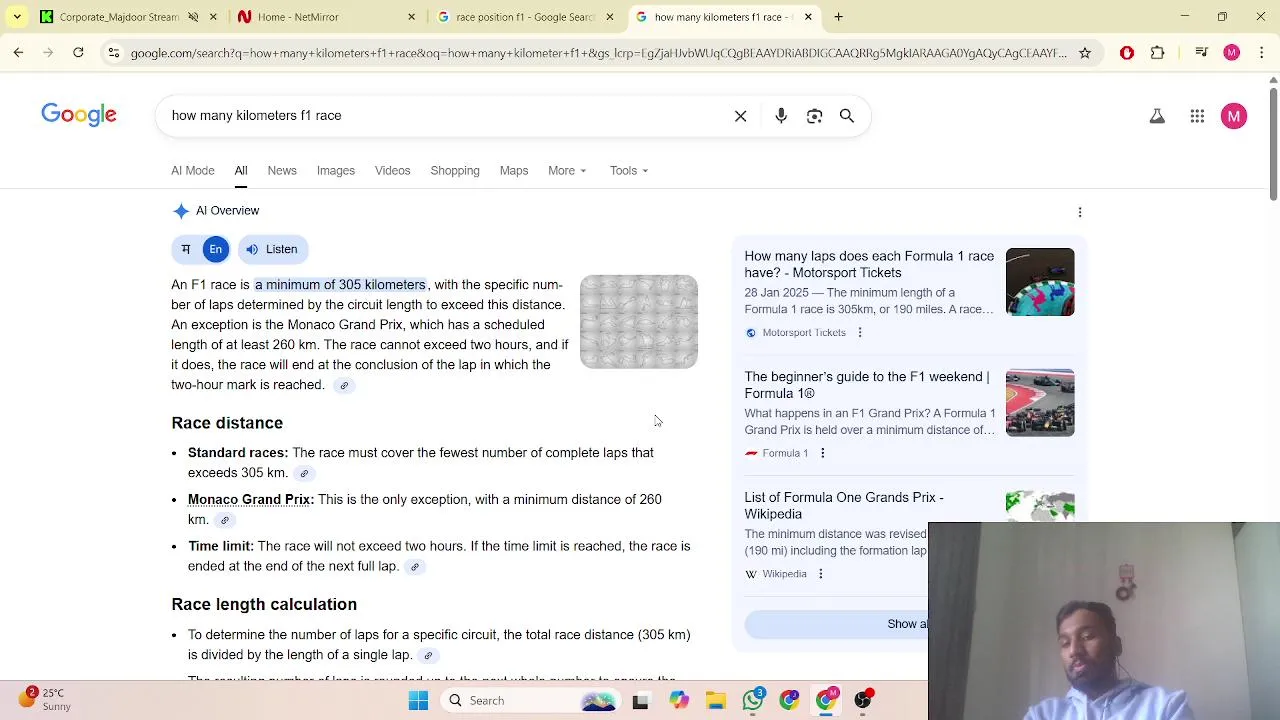1280x720 pixels.
Task: Open The beginner's guide to the F1 weekend link
Action: coord(867,385)
